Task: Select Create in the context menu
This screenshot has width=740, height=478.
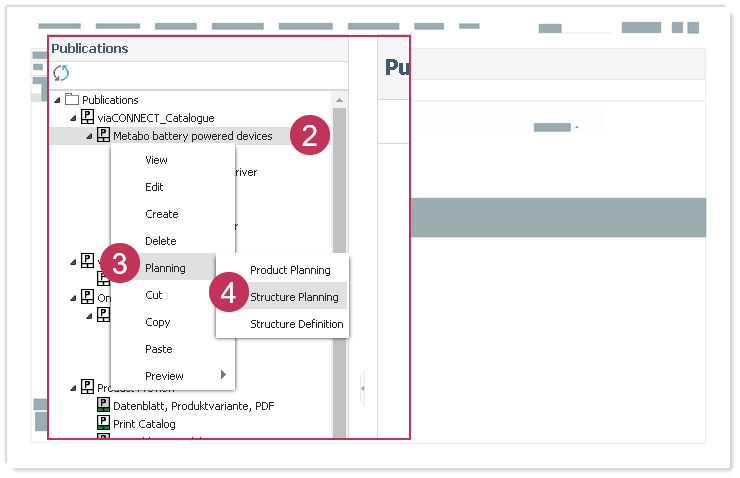Action: (161, 214)
